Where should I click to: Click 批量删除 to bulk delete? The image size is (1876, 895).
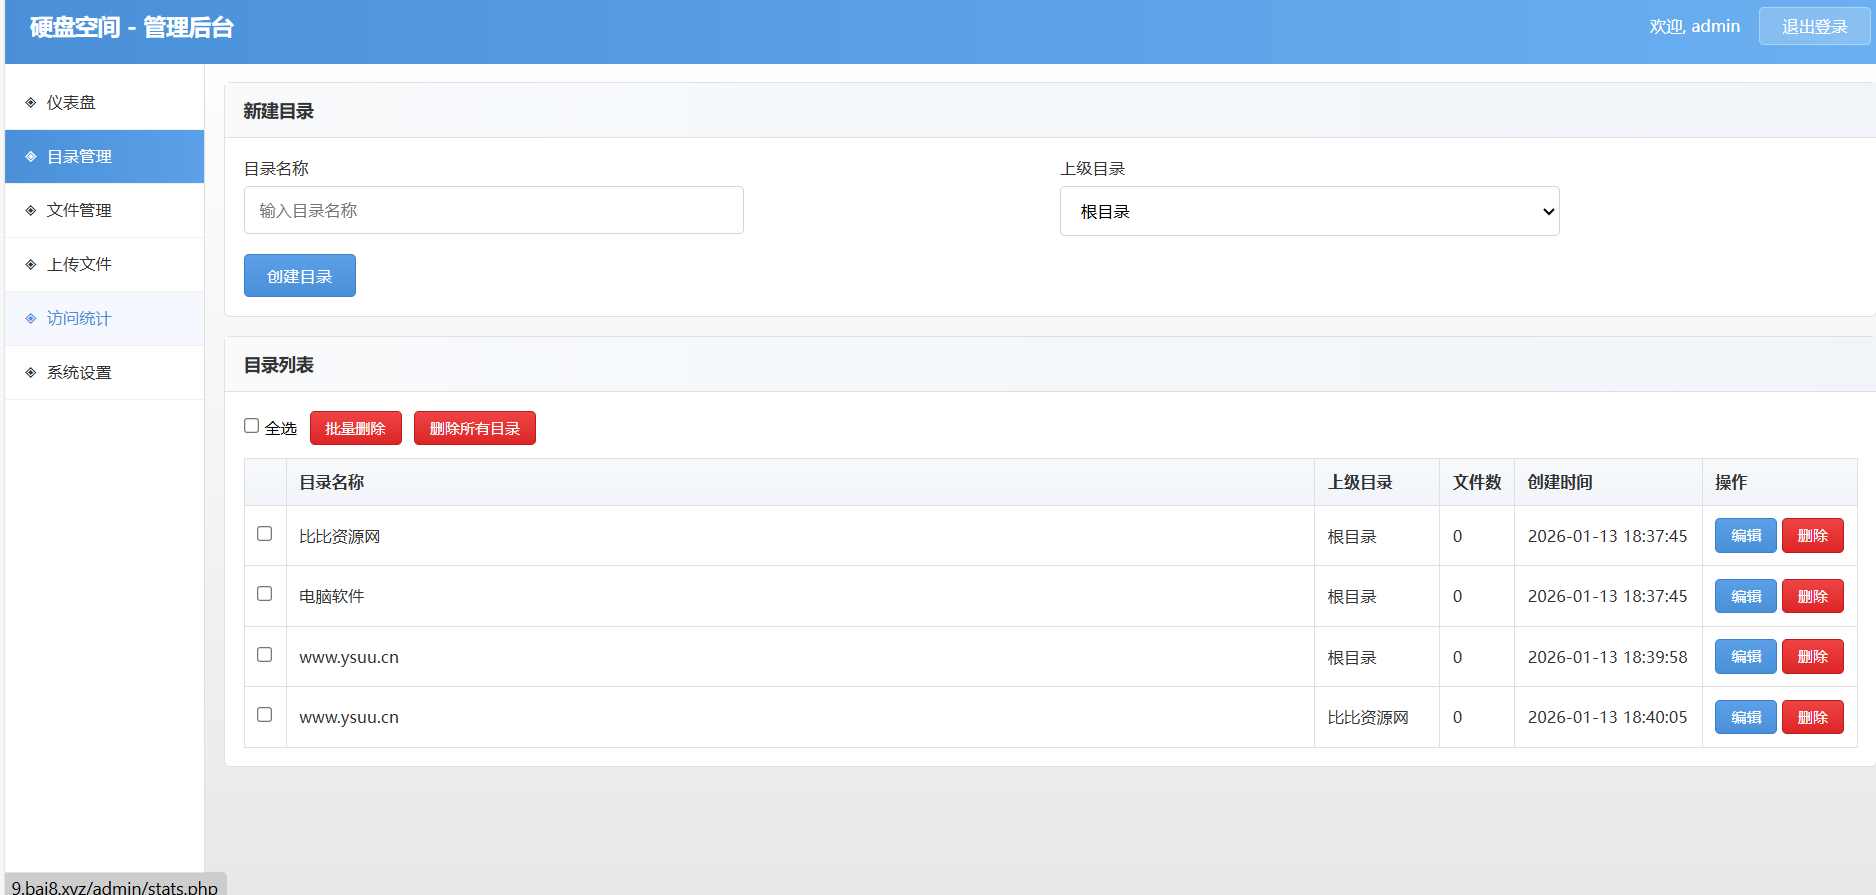click(355, 428)
